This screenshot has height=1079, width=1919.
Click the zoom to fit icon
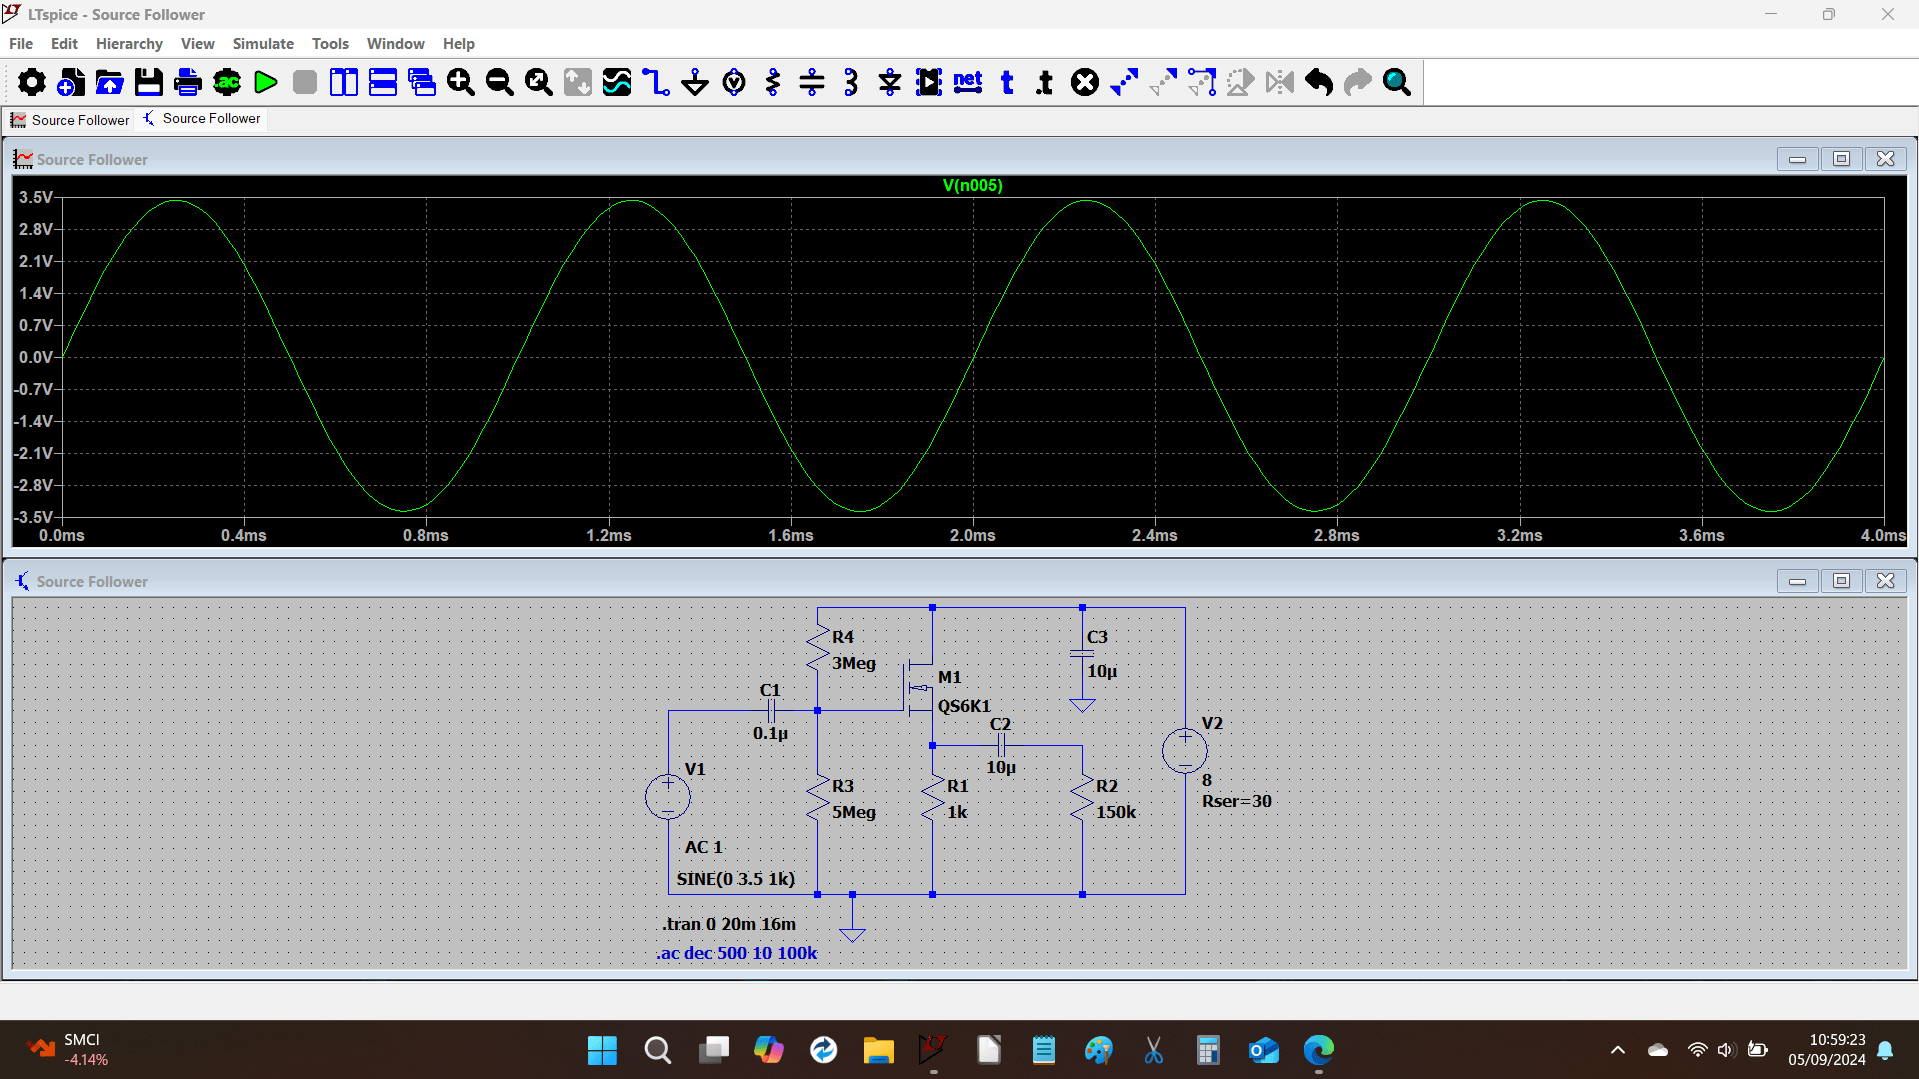click(539, 82)
